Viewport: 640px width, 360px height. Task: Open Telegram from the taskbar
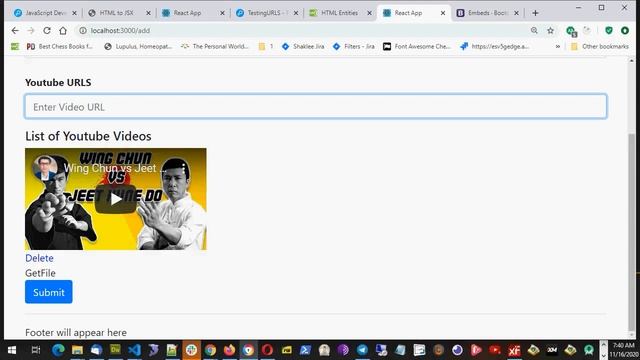point(362,350)
